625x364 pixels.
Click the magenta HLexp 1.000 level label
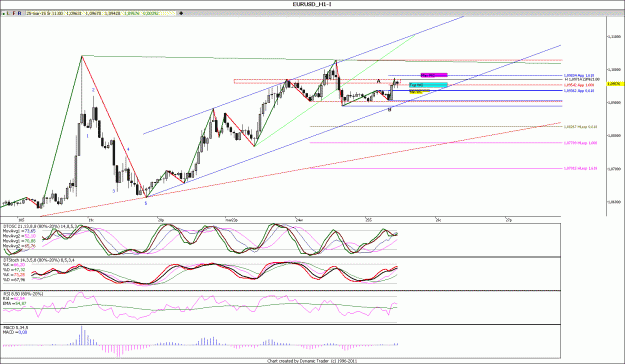tap(581, 143)
